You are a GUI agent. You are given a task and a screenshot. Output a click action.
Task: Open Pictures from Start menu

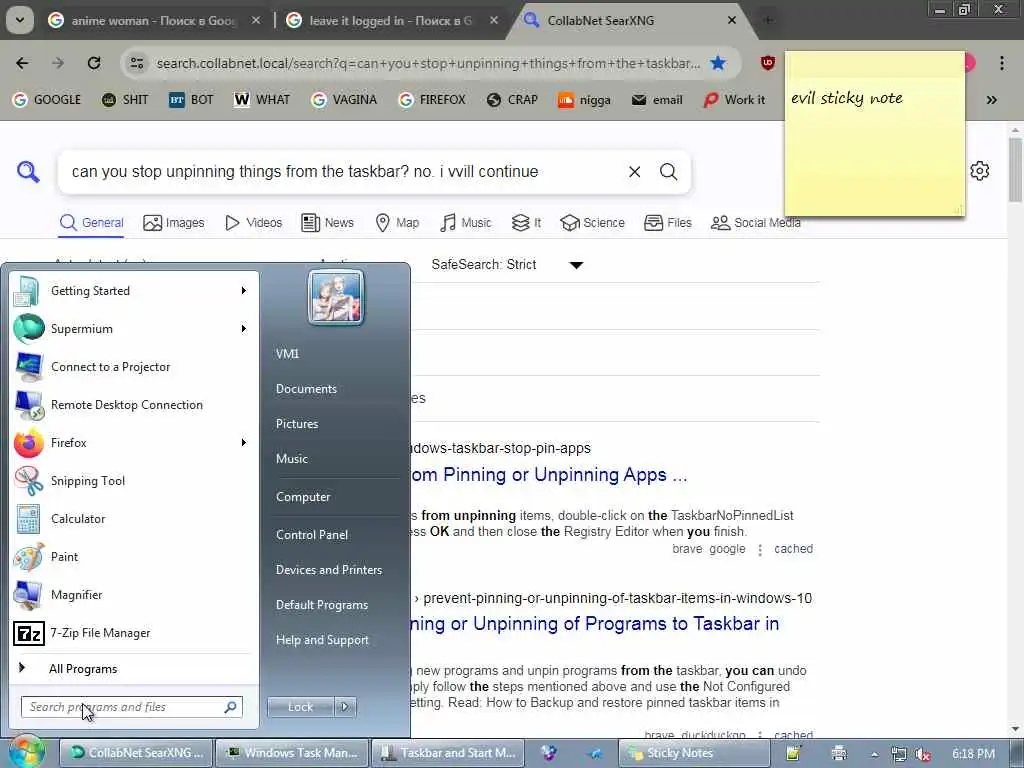pyautogui.click(x=297, y=424)
